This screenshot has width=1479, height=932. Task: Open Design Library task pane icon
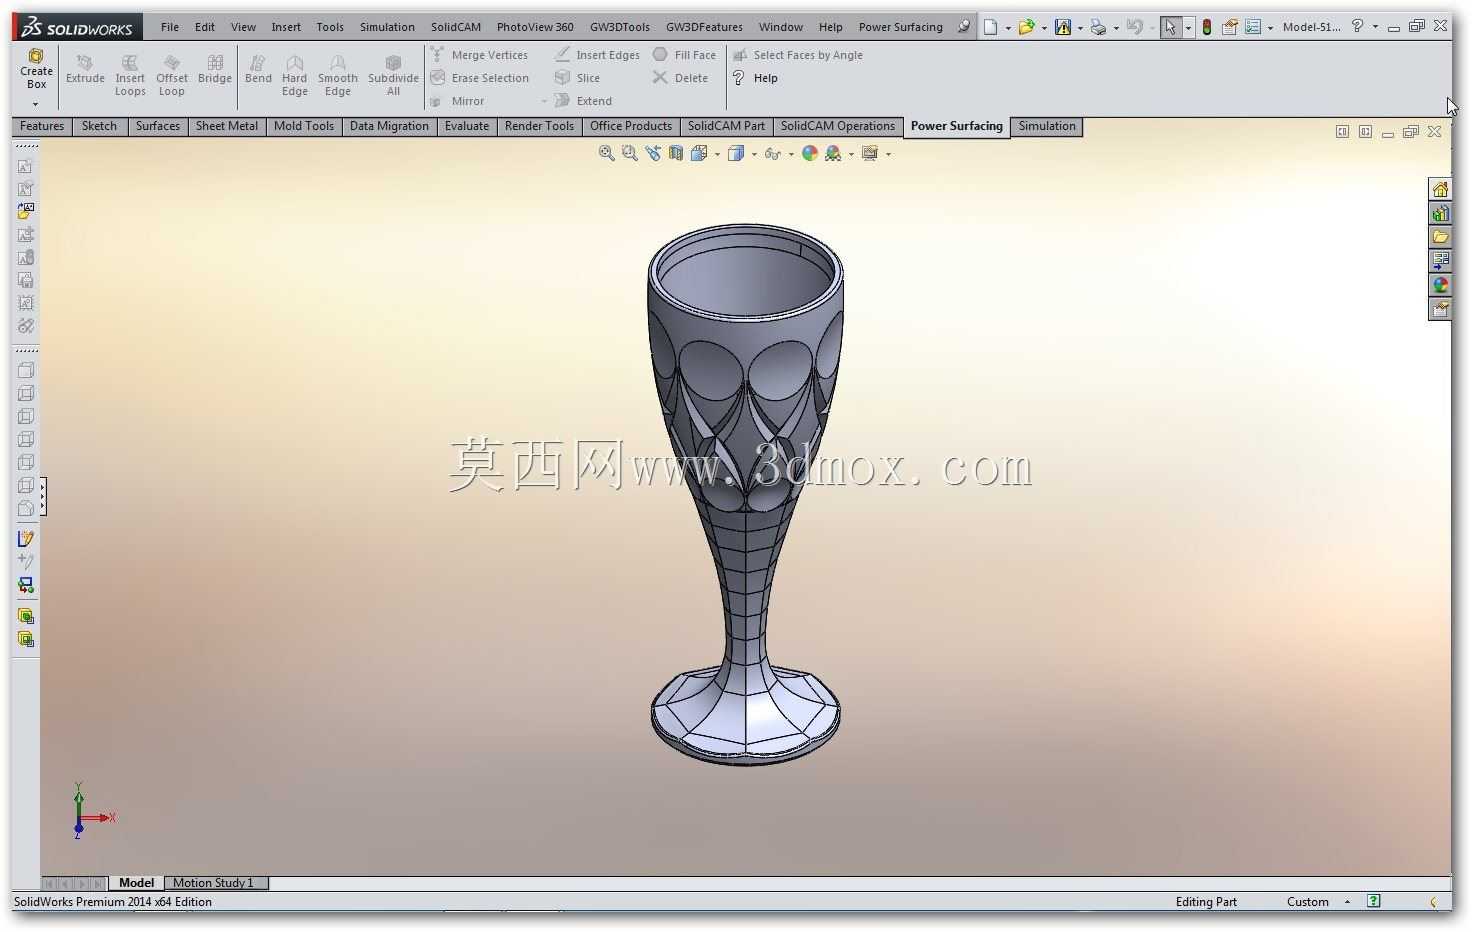(1440, 213)
